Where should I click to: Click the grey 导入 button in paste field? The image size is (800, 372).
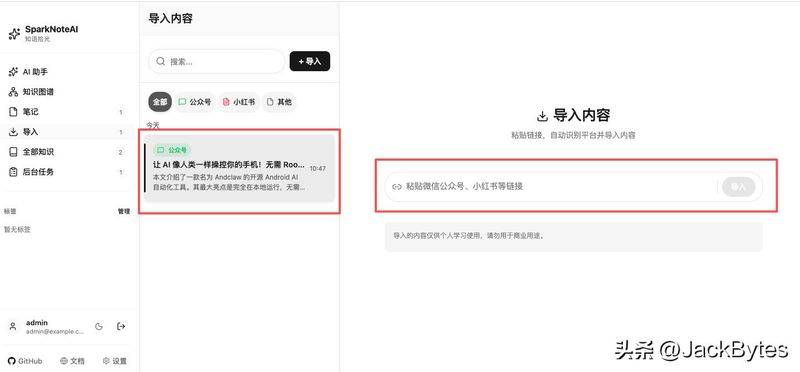click(x=738, y=187)
